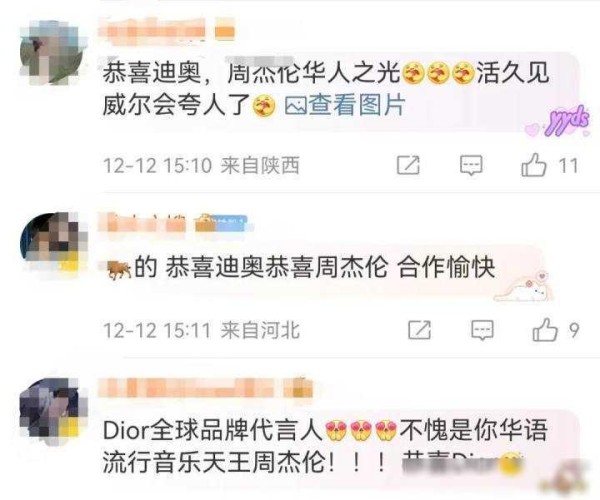Image resolution: width=600 pixels, height=500 pixels.
Task: Click the cat sticker on second comment
Action: tap(523, 287)
